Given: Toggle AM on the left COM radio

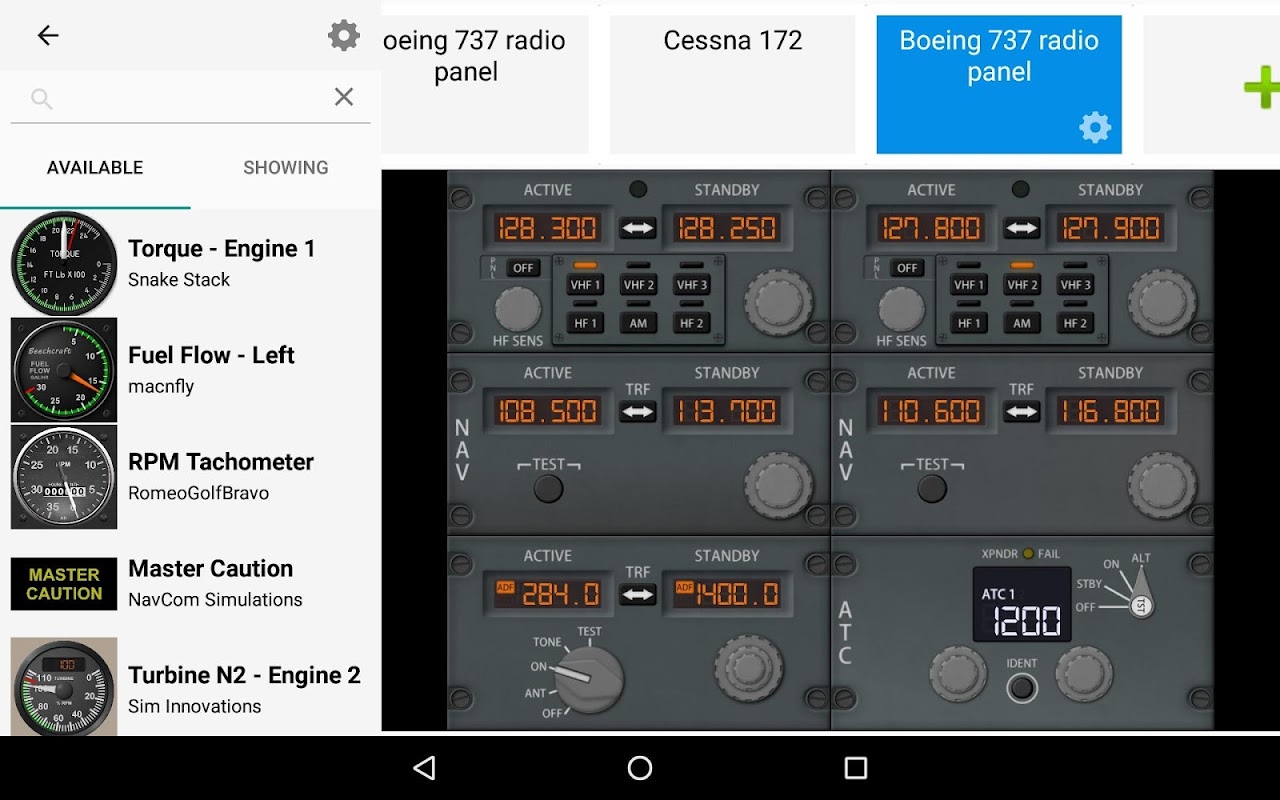Looking at the screenshot, I should coord(639,323).
